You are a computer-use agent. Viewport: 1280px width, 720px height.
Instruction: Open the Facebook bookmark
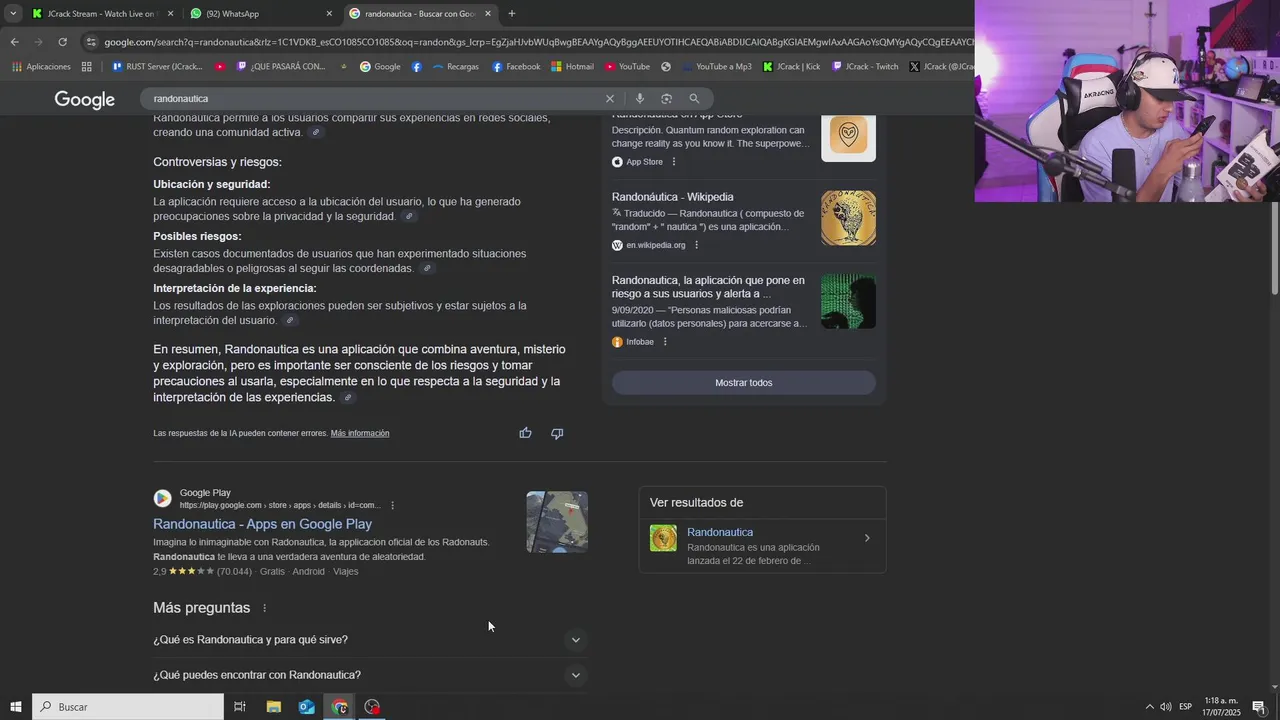pyautogui.click(x=516, y=67)
